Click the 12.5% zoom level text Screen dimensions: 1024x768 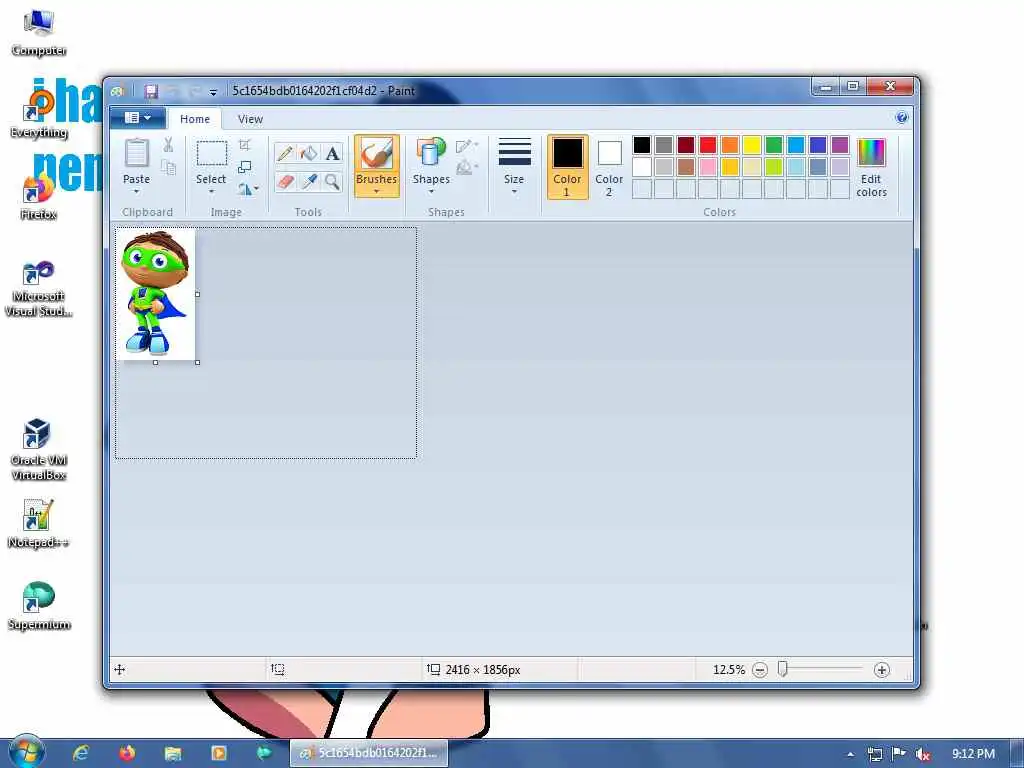coord(729,670)
